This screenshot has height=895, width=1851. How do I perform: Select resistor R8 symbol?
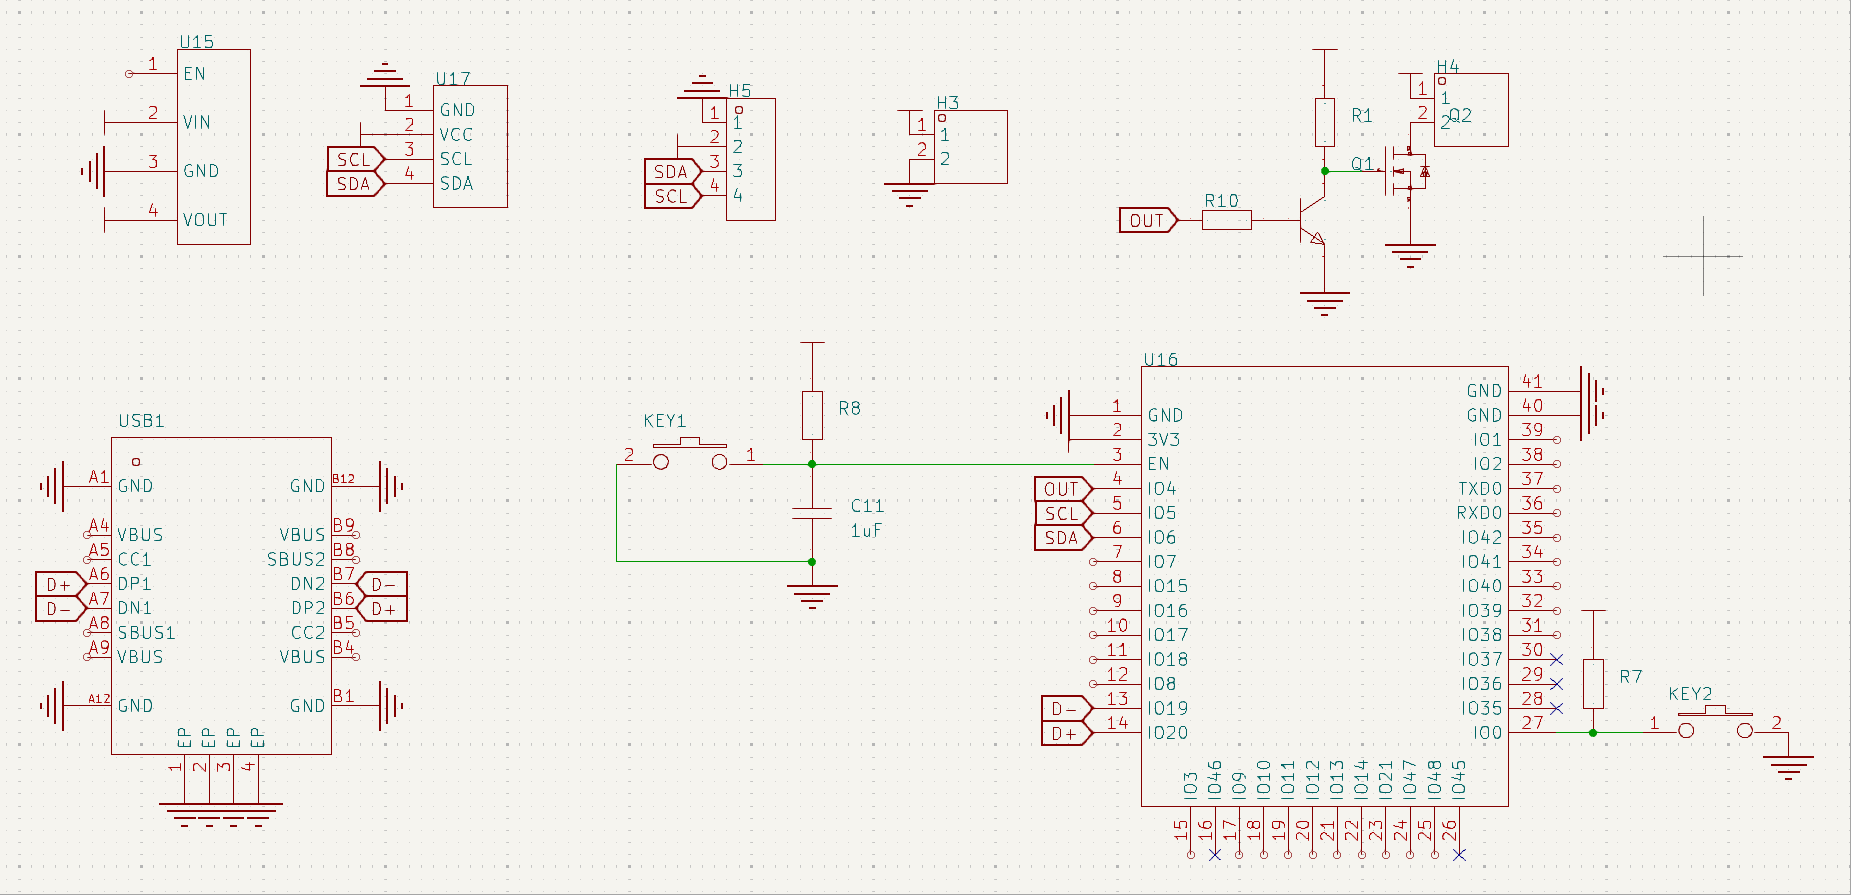[x=812, y=415]
